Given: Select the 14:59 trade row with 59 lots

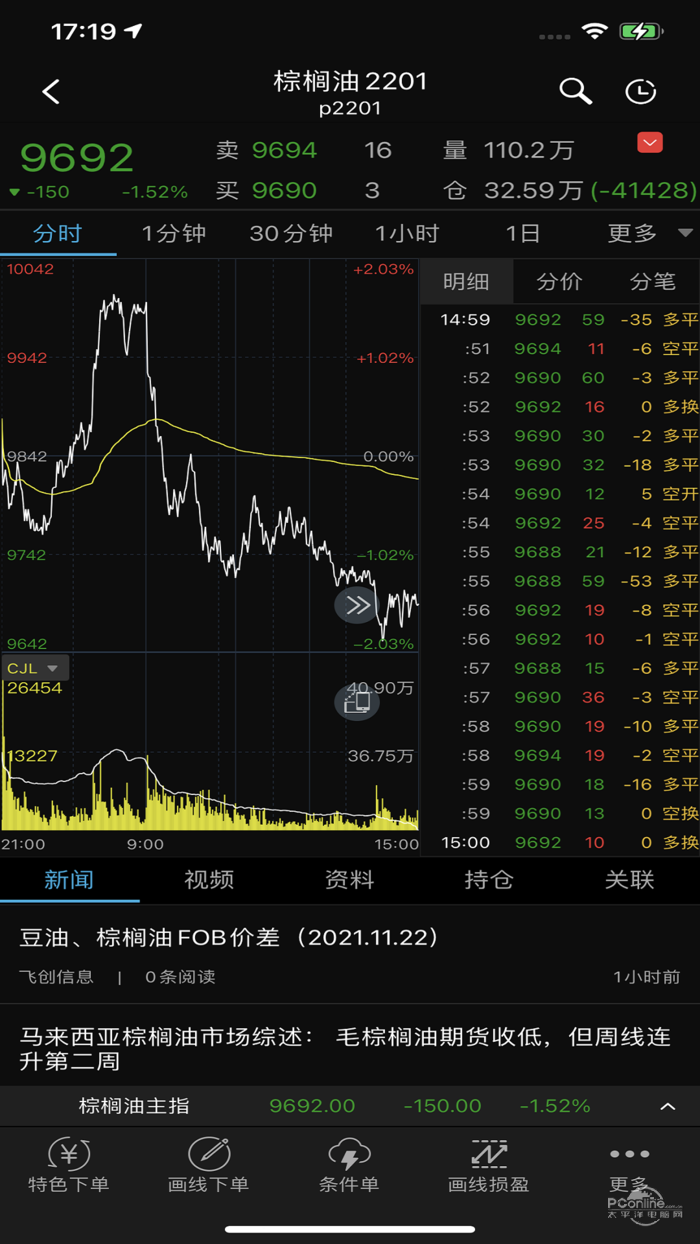Looking at the screenshot, I should click(x=560, y=320).
